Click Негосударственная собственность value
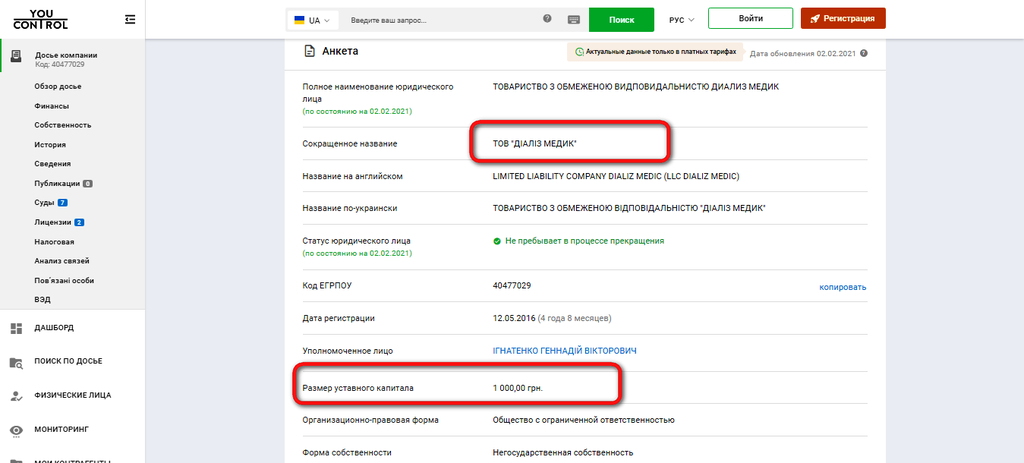 (x=563, y=453)
